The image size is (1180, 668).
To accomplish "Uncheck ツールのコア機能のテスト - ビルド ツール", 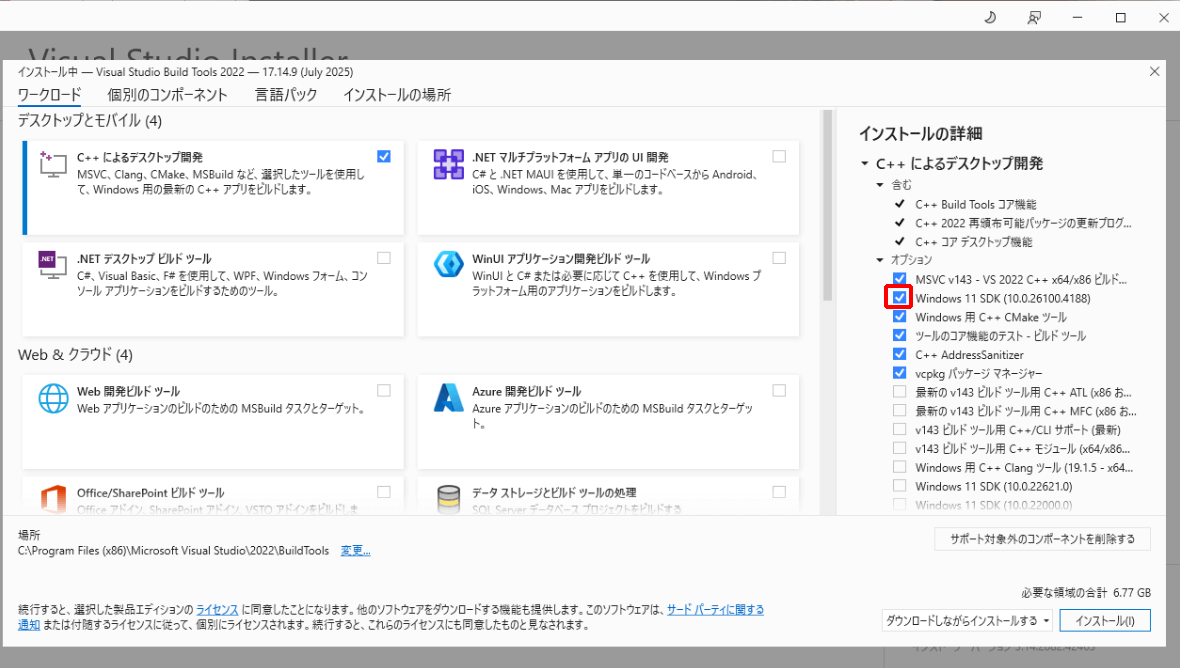I will point(899,336).
